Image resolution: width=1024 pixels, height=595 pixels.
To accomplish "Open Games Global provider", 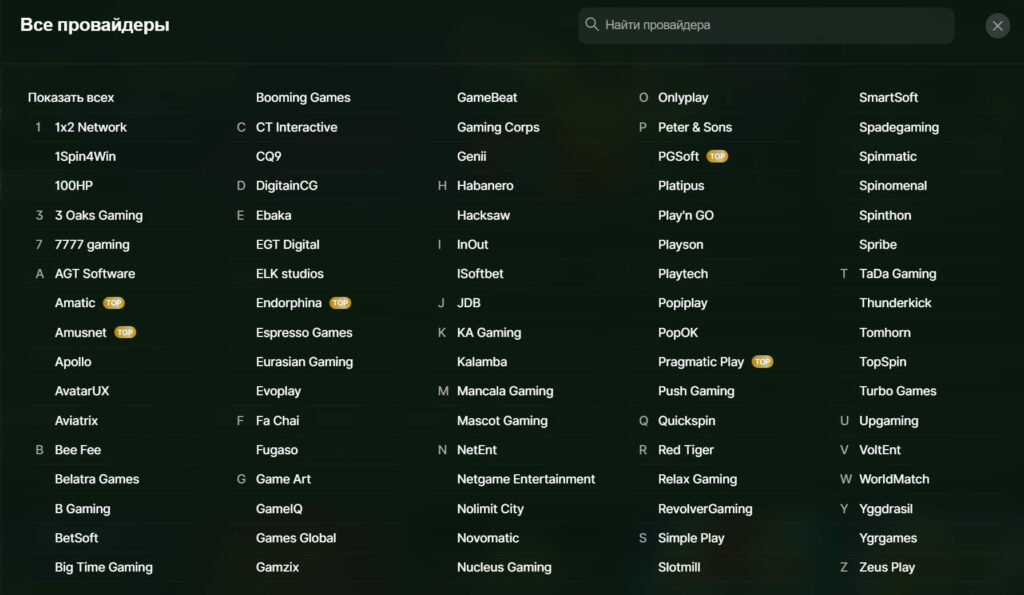I will 296,538.
